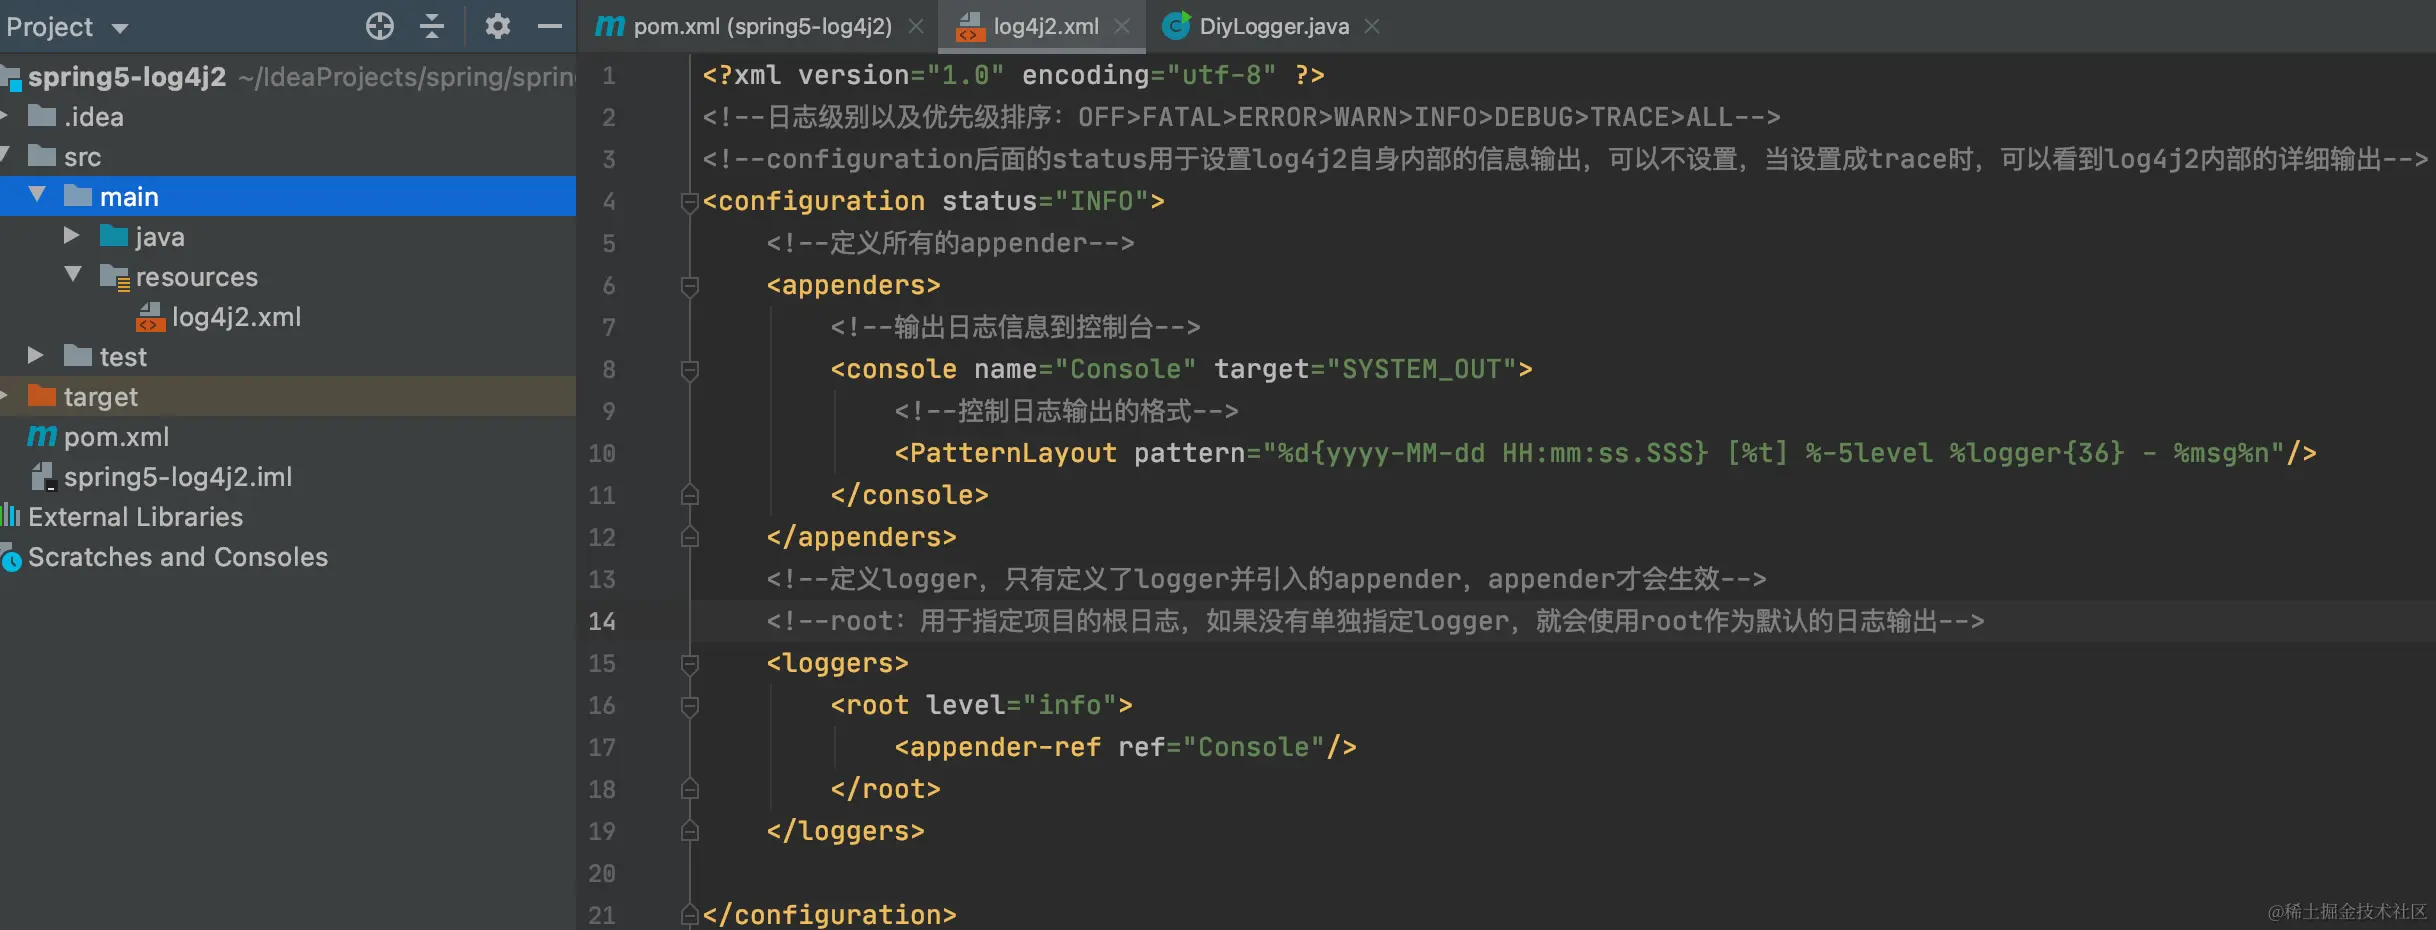Expand the java folder arrow
Screen dimensions: 2436x930
pyautogui.click(x=71, y=236)
